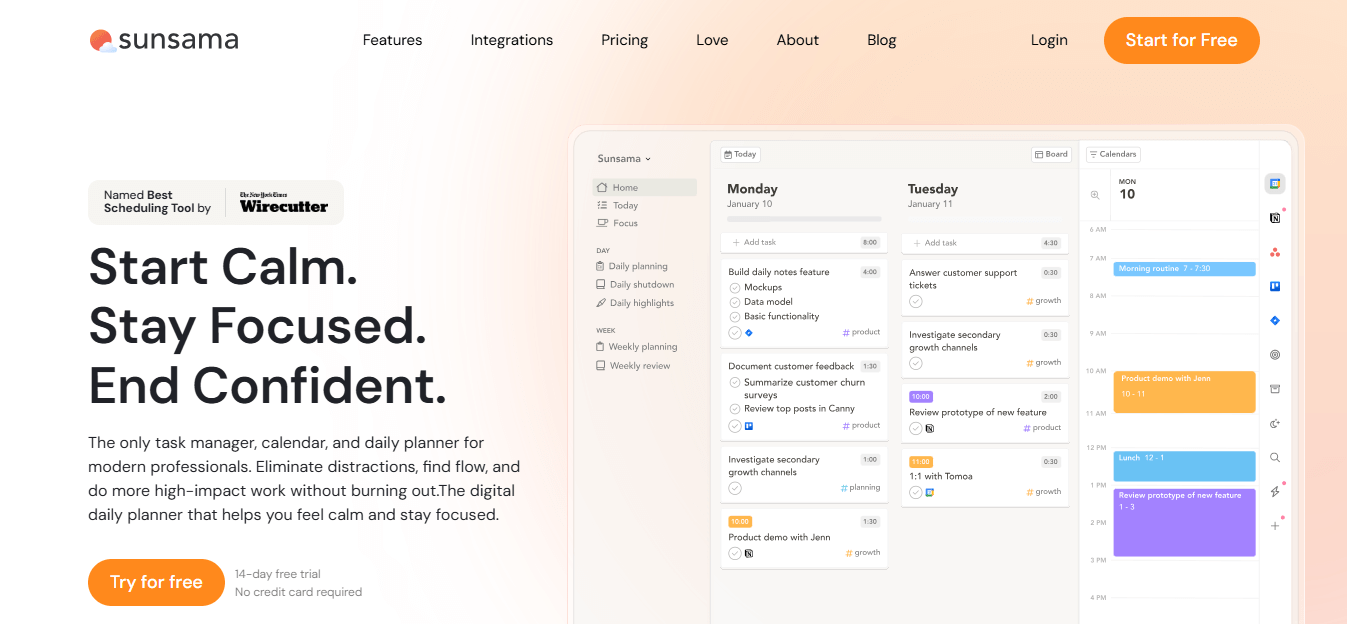Expand the Sunsama workspace dropdown
Image resolution: width=1347 pixels, height=624 pixels.
(x=624, y=158)
